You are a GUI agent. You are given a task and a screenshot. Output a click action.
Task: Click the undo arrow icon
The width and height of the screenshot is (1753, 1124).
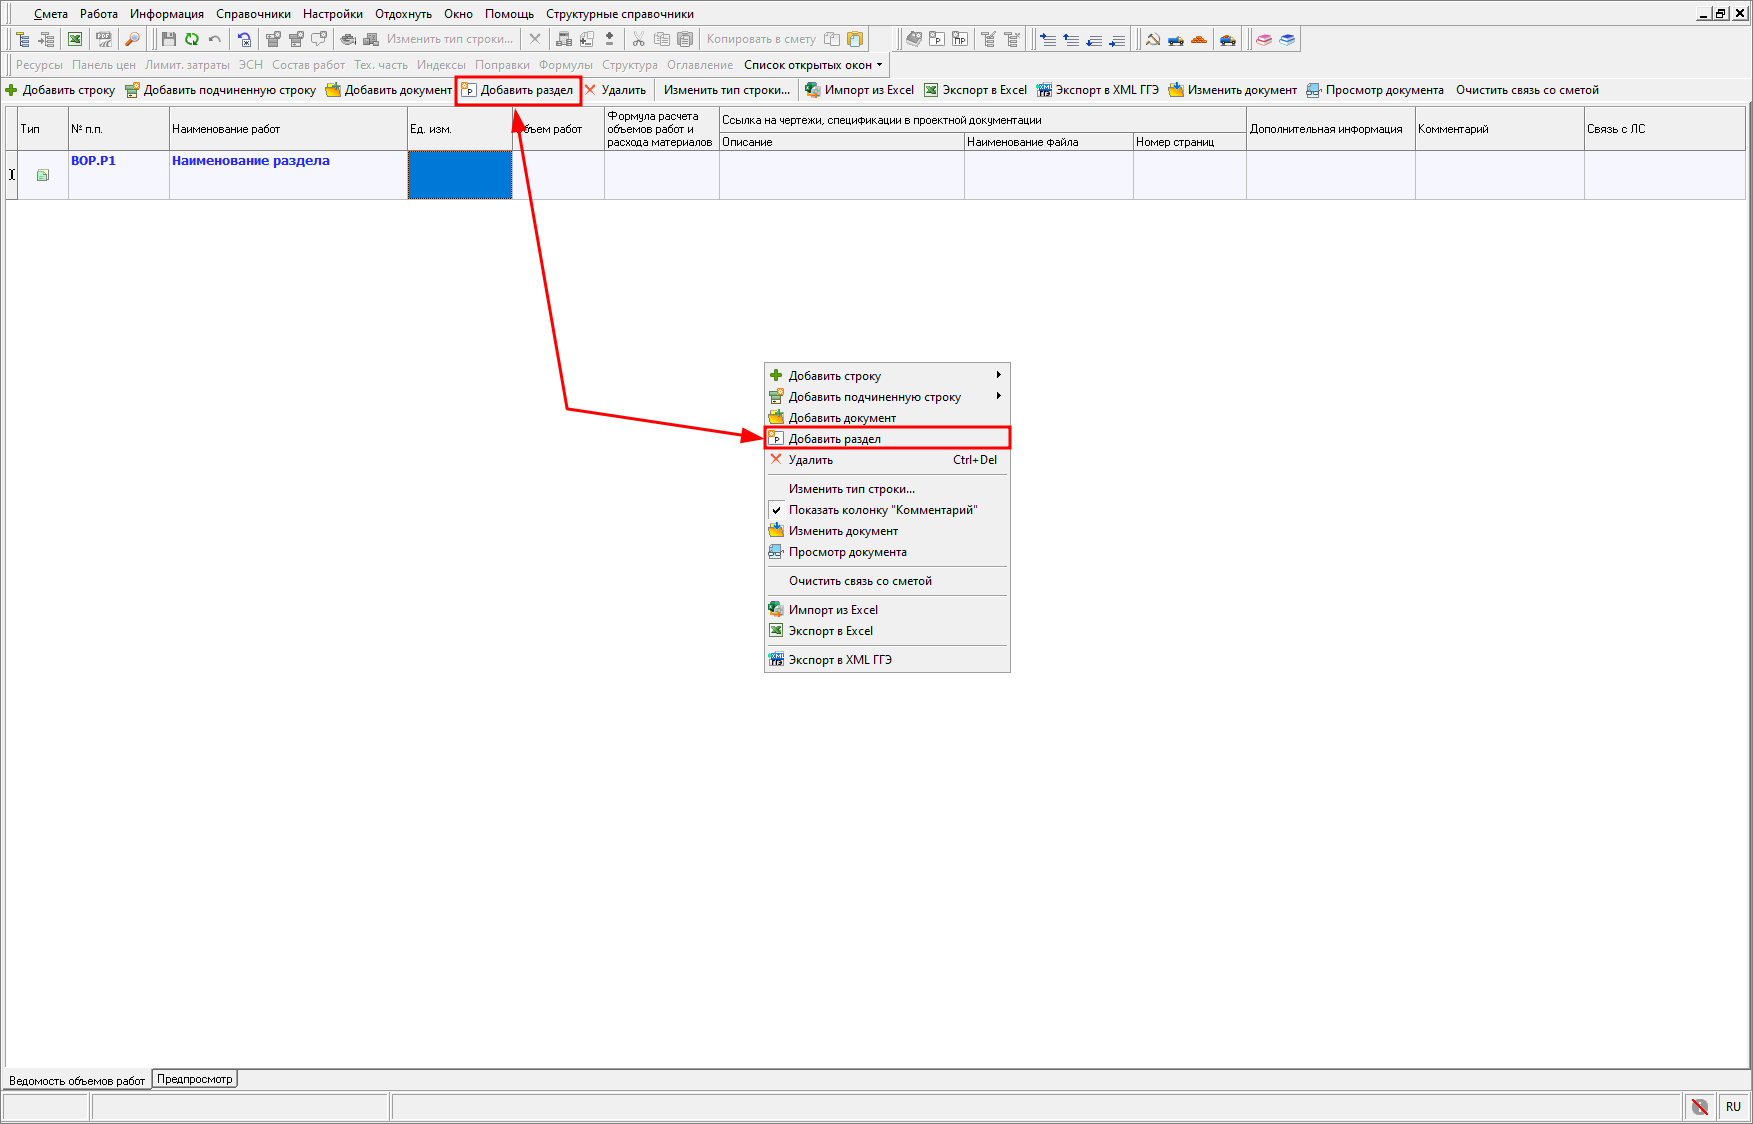[214, 39]
